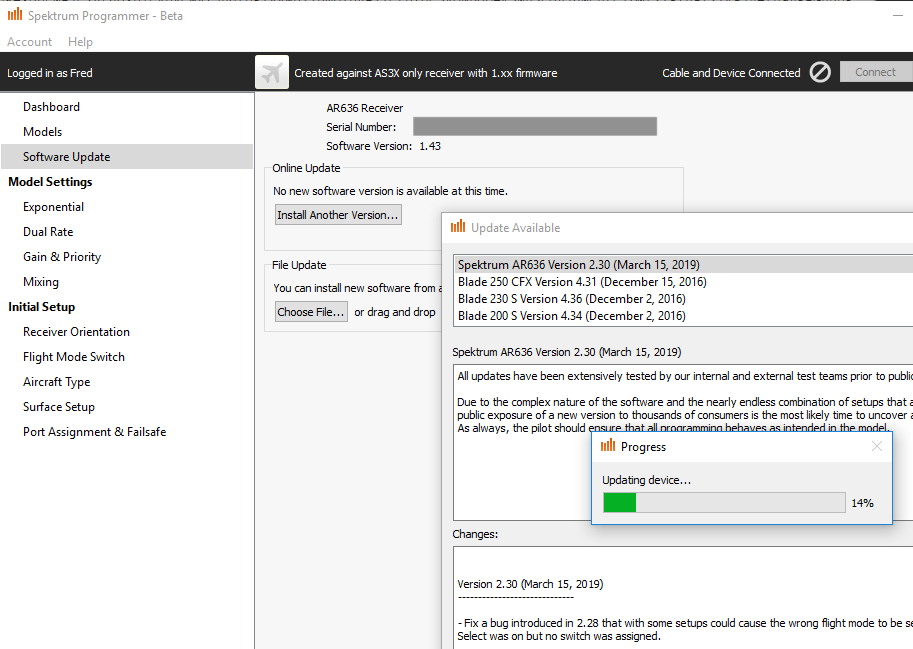
Task: Go to Exponential settings
Action: pos(54,207)
